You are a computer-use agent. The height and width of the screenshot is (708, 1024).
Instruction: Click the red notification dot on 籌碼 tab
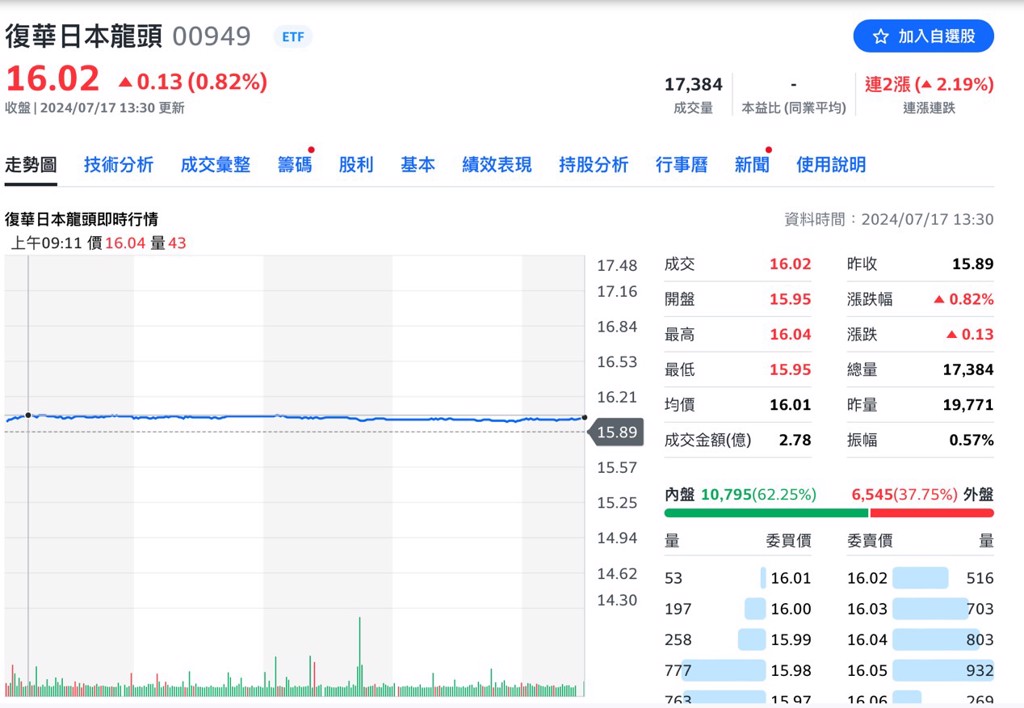point(313,149)
